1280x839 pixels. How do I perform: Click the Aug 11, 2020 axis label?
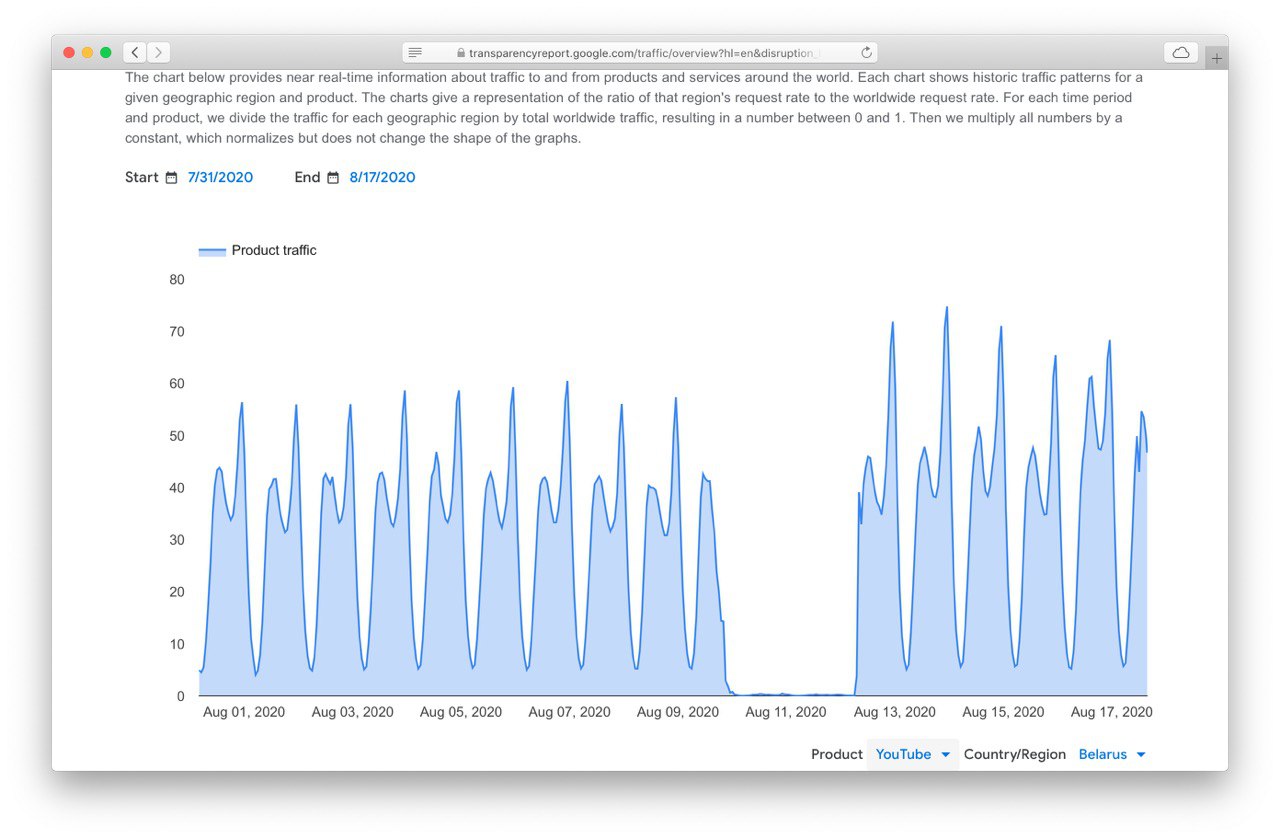pos(786,712)
